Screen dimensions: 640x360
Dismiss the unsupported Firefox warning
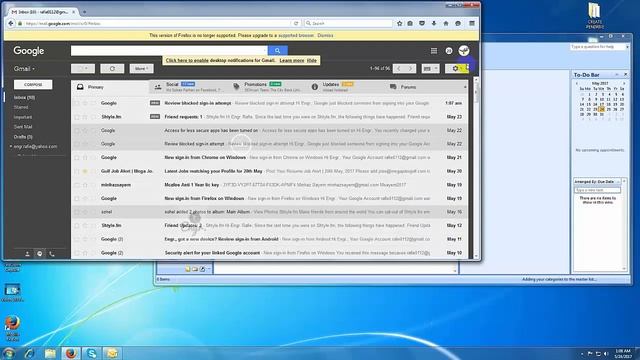pyautogui.click(x=325, y=36)
